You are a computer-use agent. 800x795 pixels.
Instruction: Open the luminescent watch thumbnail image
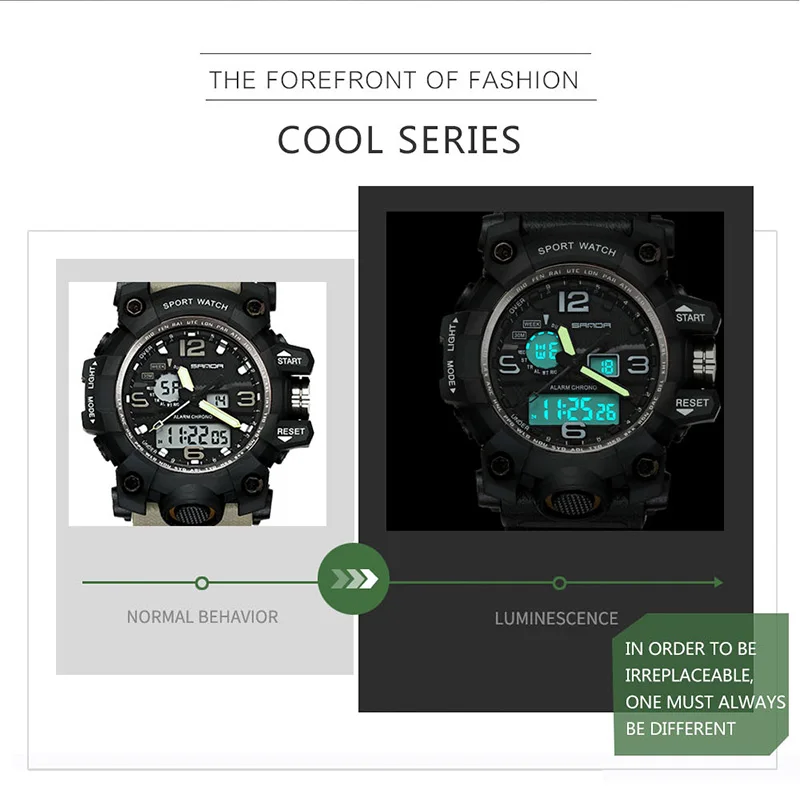click(555, 371)
